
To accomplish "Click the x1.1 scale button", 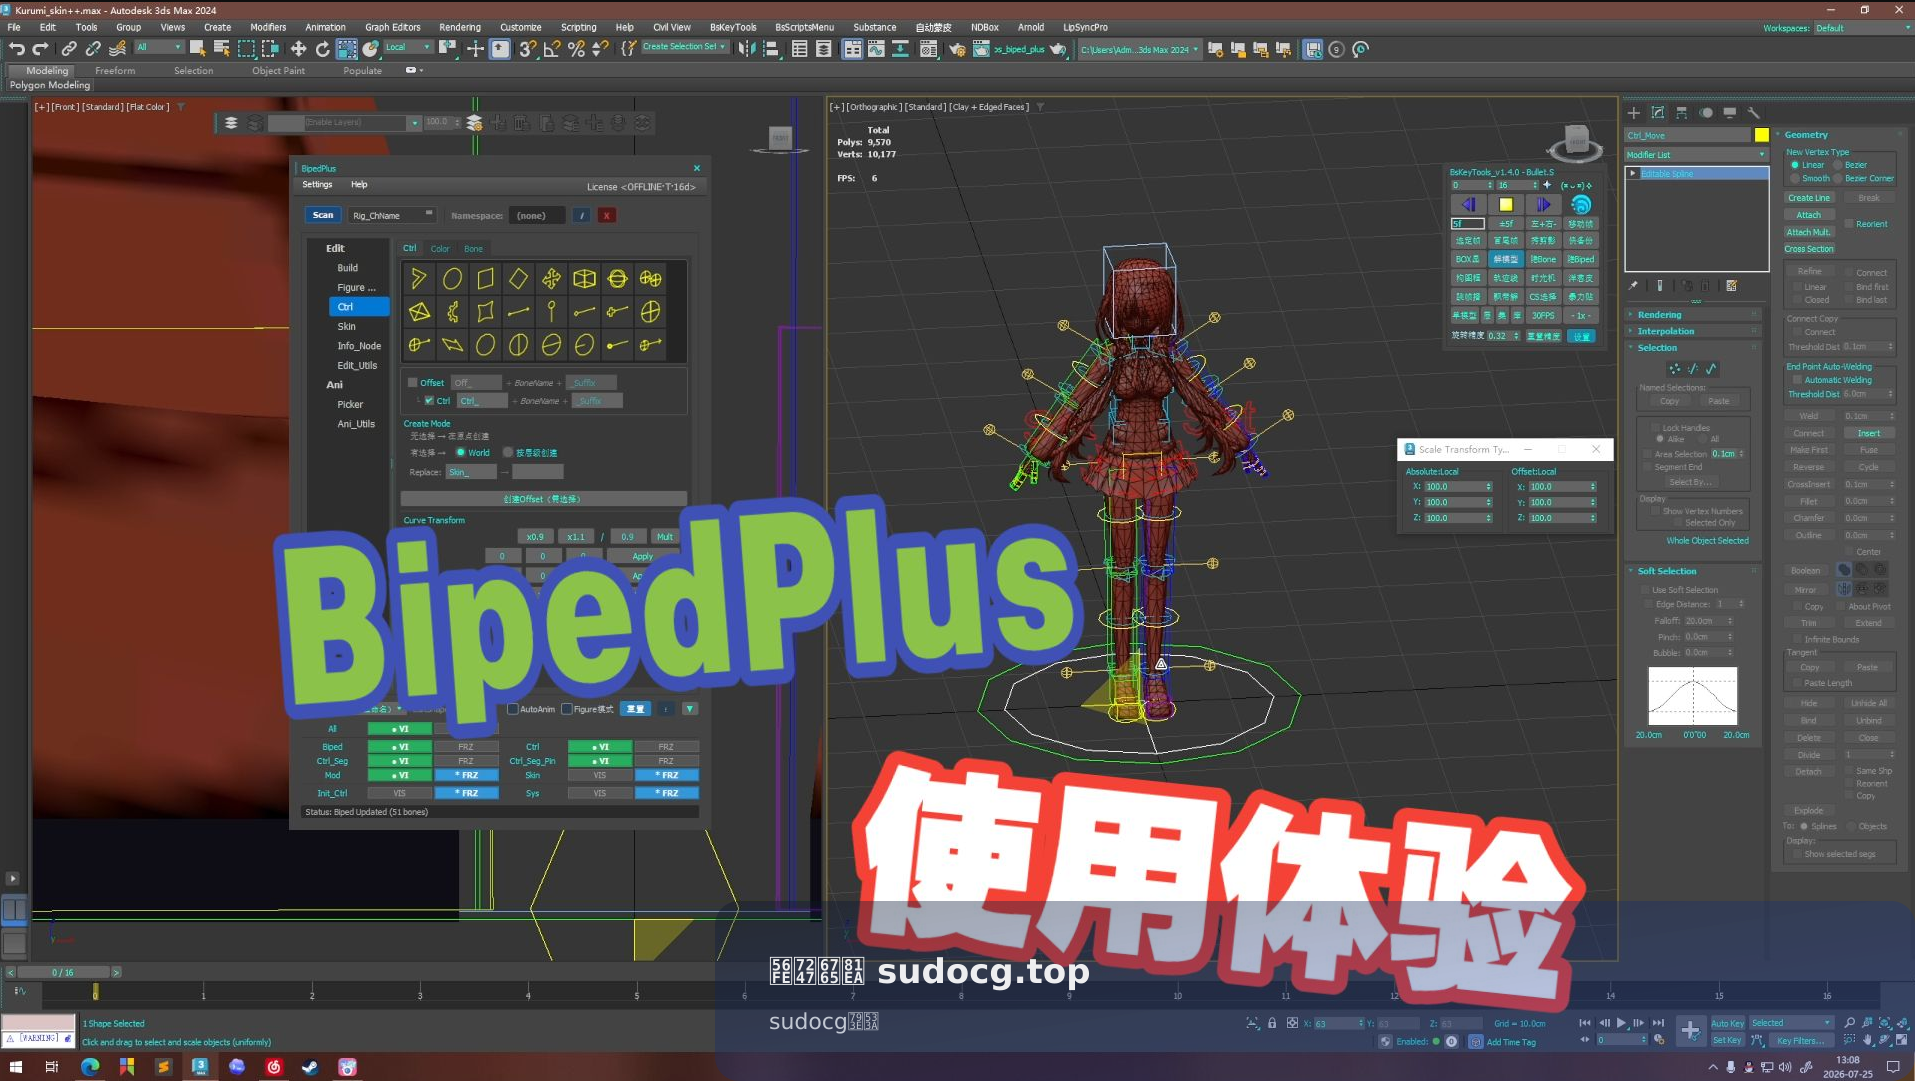I will coord(576,537).
